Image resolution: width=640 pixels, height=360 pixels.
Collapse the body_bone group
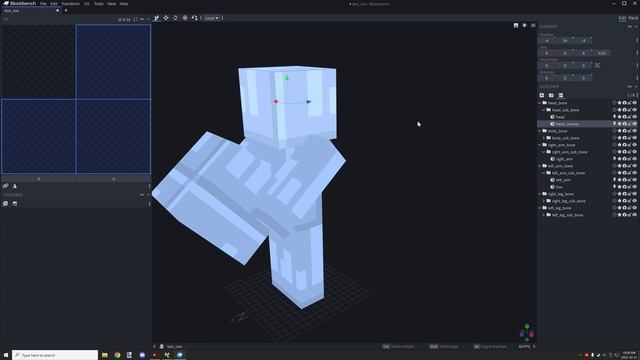[540, 131]
